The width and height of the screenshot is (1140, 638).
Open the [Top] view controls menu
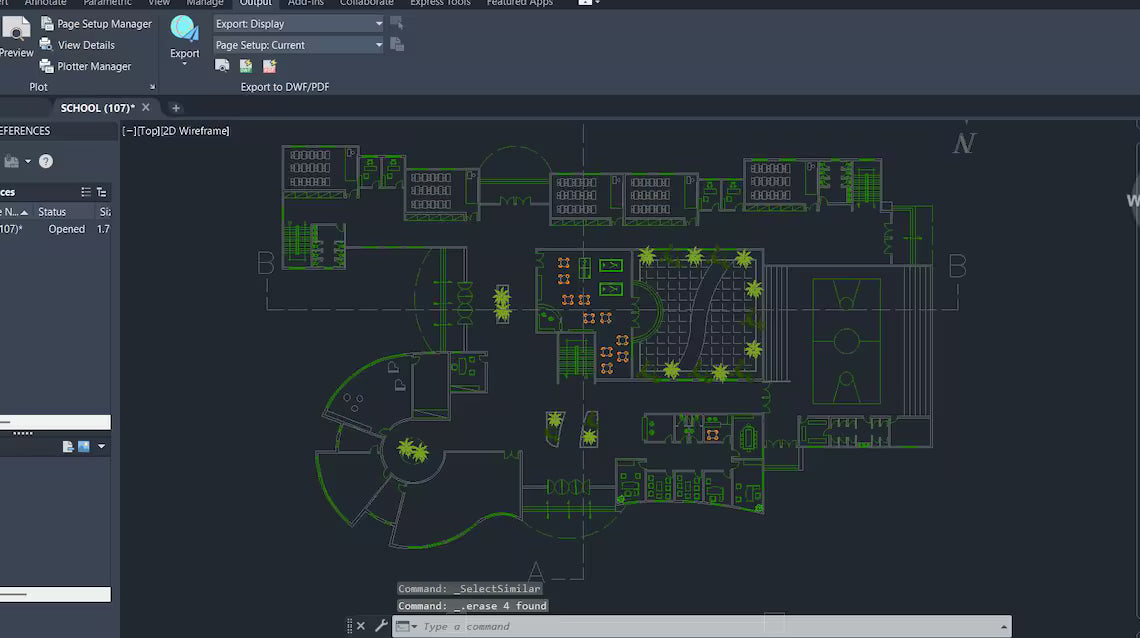coord(148,131)
